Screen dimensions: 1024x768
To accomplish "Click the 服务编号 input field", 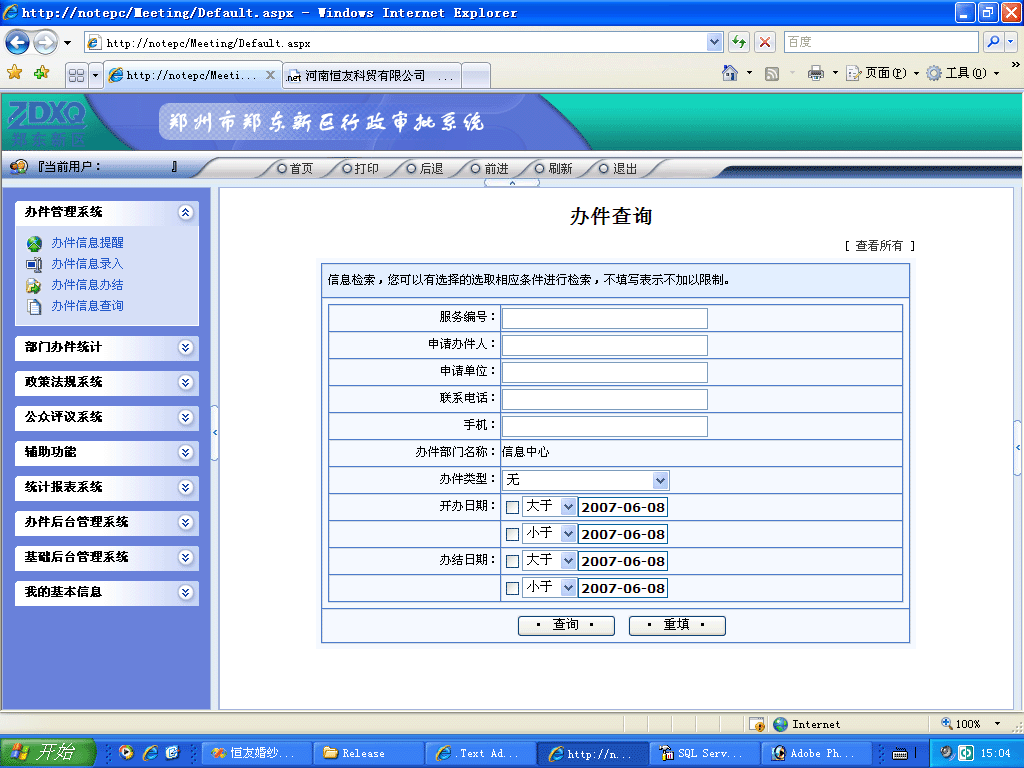I will coord(604,318).
